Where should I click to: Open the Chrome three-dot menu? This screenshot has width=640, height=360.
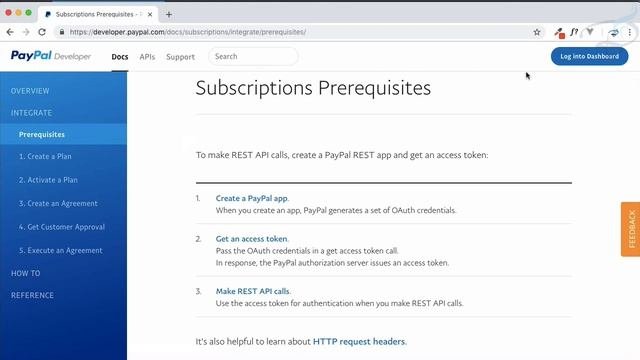pyautogui.click(x=630, y=32)
